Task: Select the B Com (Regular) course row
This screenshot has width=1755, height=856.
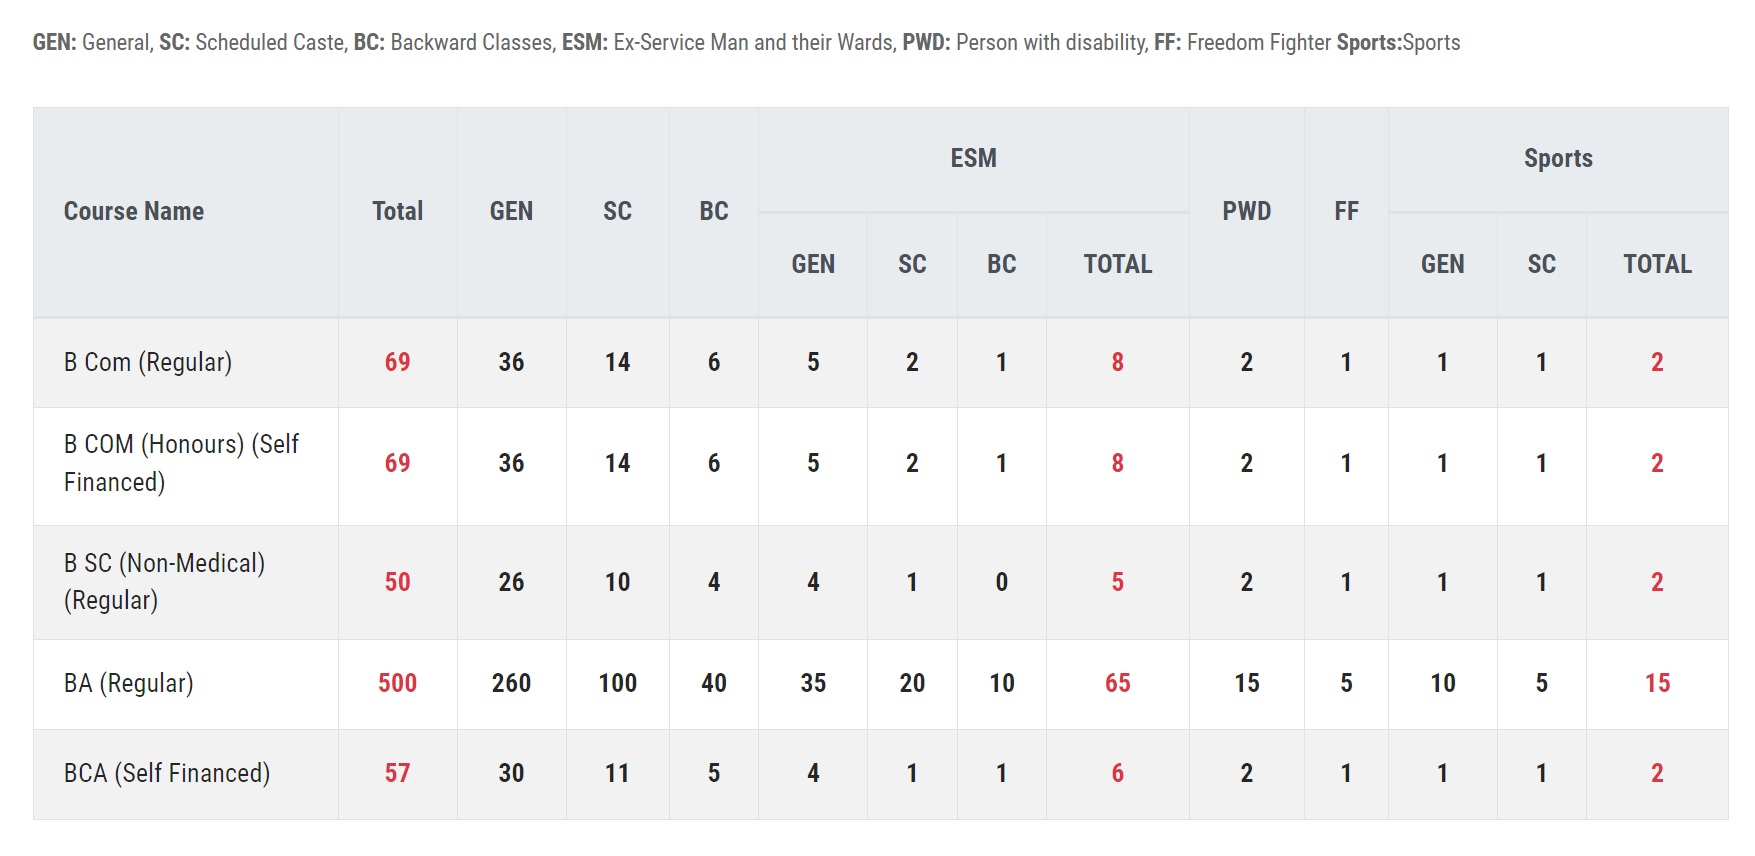Action: pyautogui.click(x=880, y=362)
